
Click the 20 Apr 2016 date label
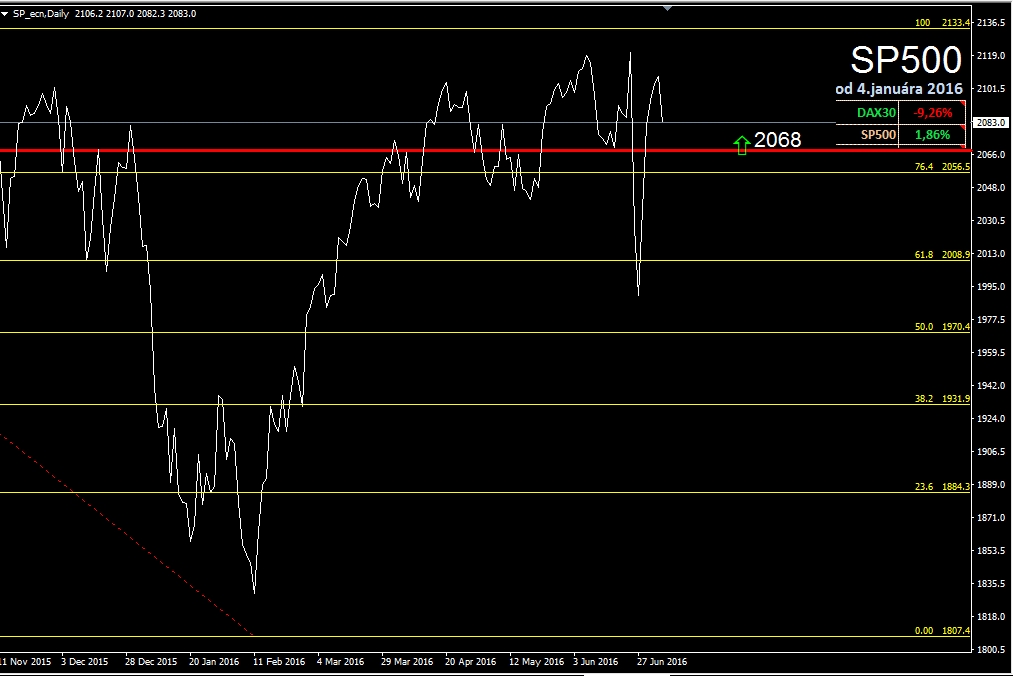pyautogui.click(x=470, y=661)
